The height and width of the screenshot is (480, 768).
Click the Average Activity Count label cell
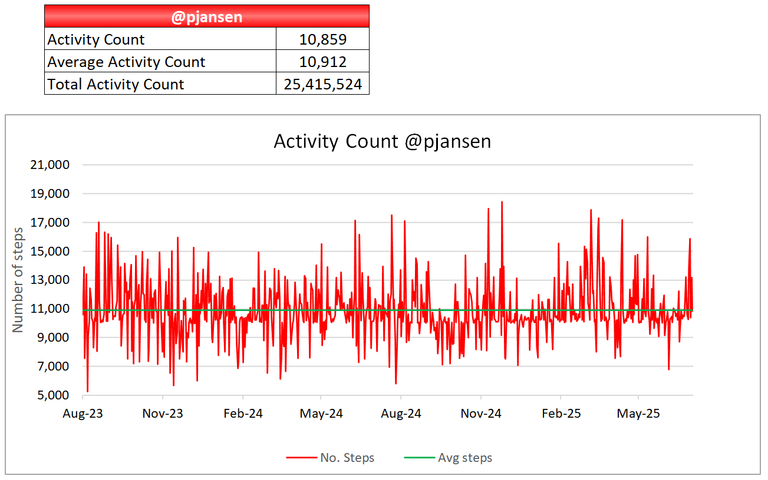click(x=160, y=61)
